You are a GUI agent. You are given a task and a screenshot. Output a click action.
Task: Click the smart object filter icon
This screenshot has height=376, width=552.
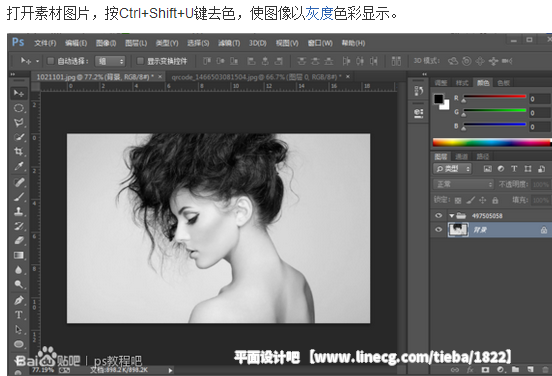(541, 169)
